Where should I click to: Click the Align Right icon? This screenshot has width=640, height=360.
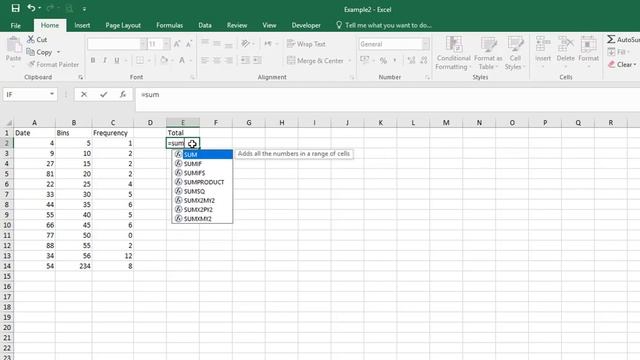[x=229, y=60]
